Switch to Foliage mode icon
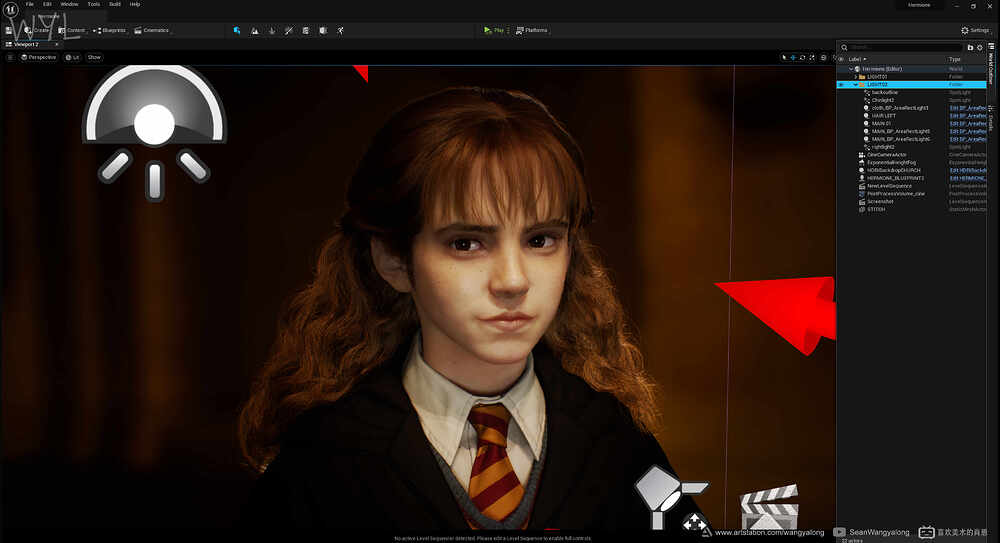Screen dimensions: 1000x543 click(272, 30)
